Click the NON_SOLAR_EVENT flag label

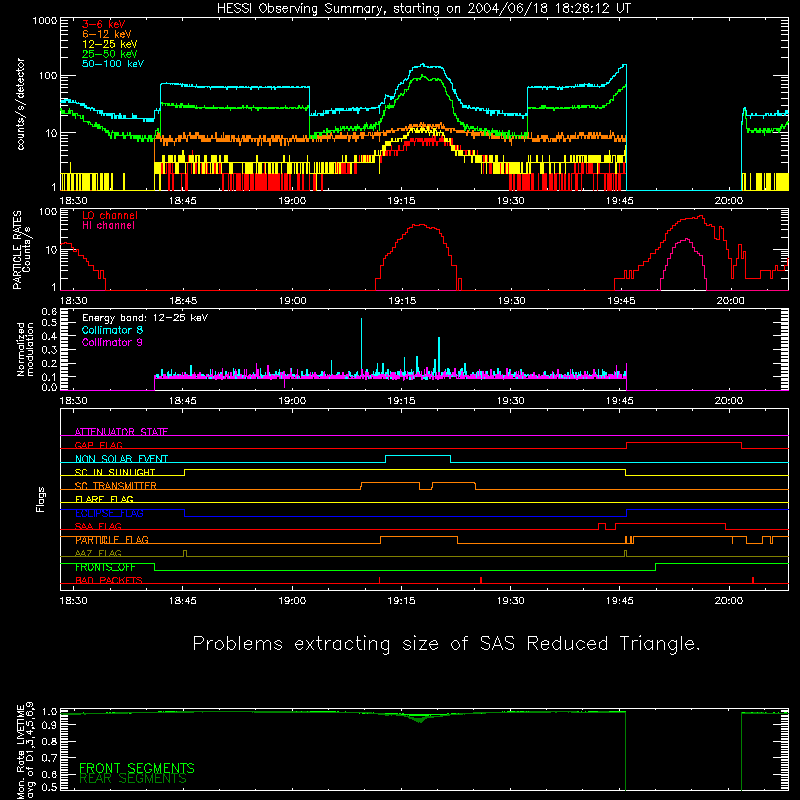[x=121, y=459]
